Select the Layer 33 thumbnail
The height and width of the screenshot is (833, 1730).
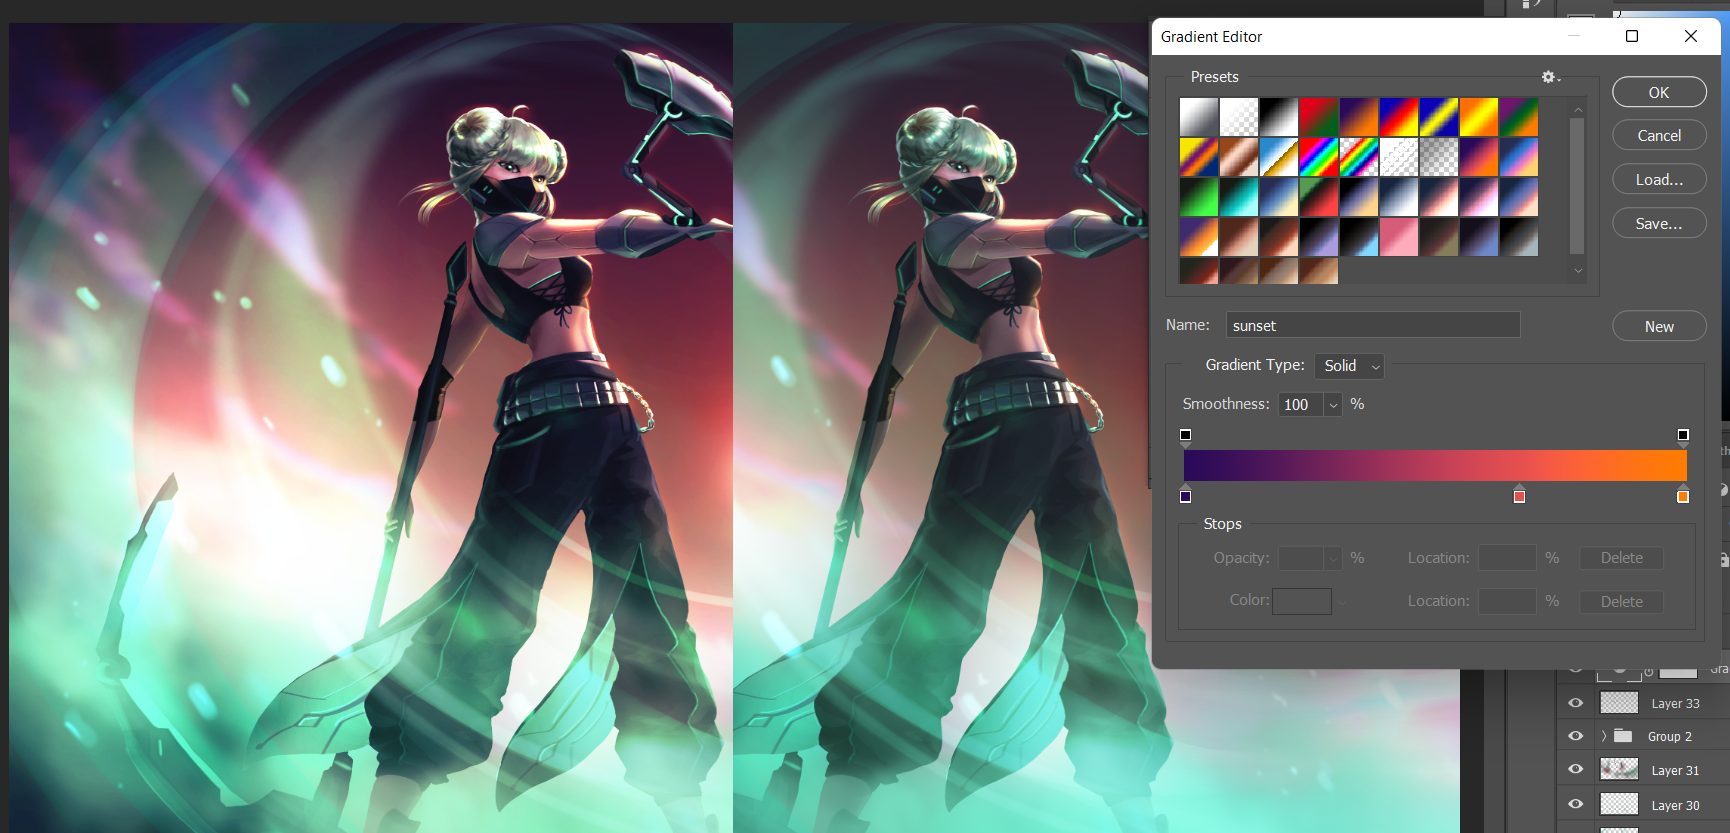[x=1619, y=703]
